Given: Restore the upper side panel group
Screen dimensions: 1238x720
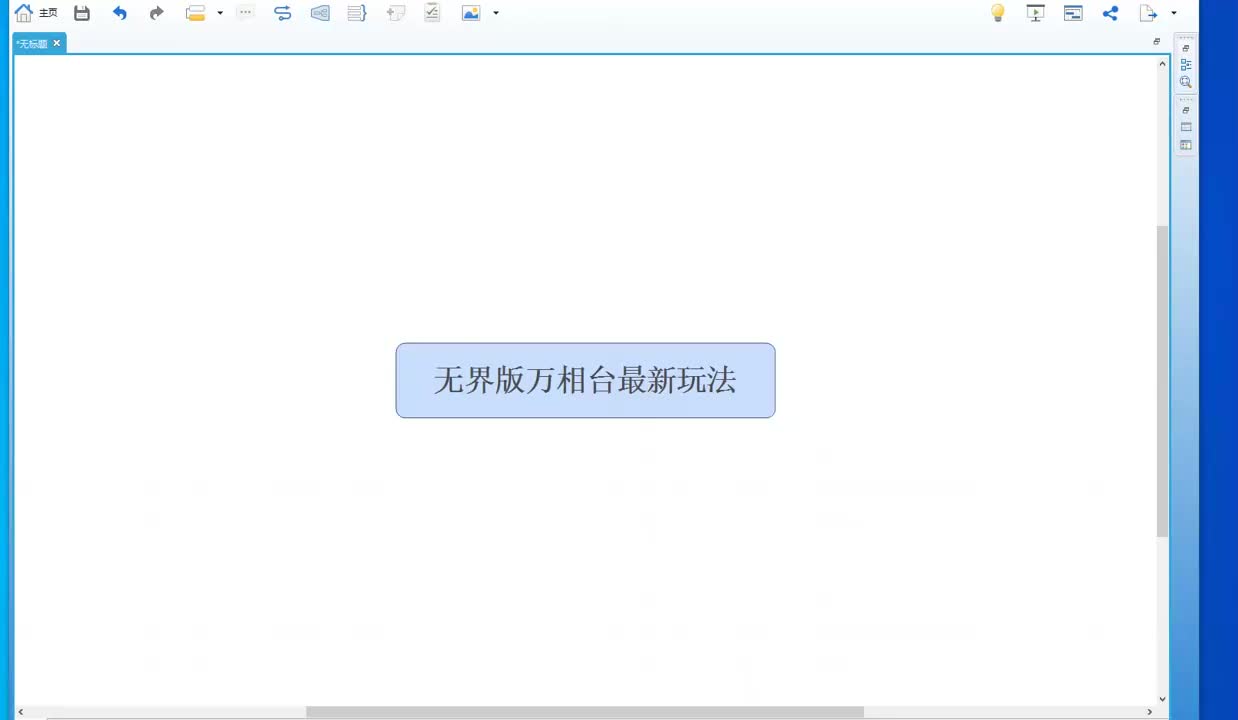Looking at the screenshot, I should coord(1186,48).
